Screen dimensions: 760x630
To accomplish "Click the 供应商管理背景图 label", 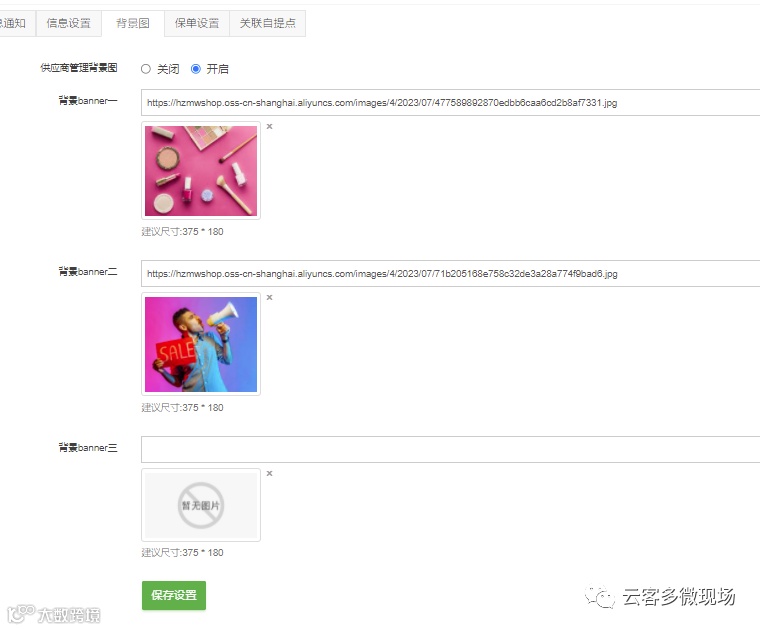I will (x=79, y=68).
